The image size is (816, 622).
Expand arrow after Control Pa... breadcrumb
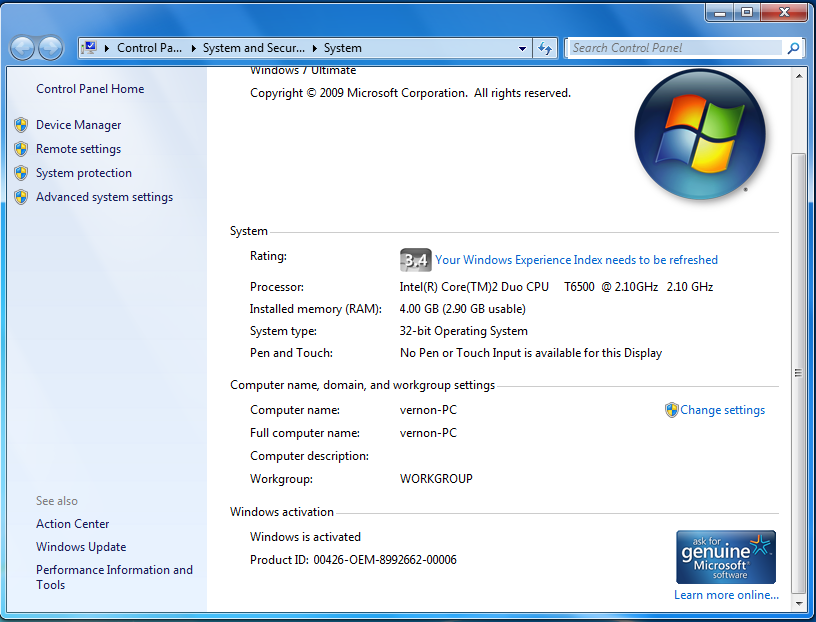click(x=193, y=48)
